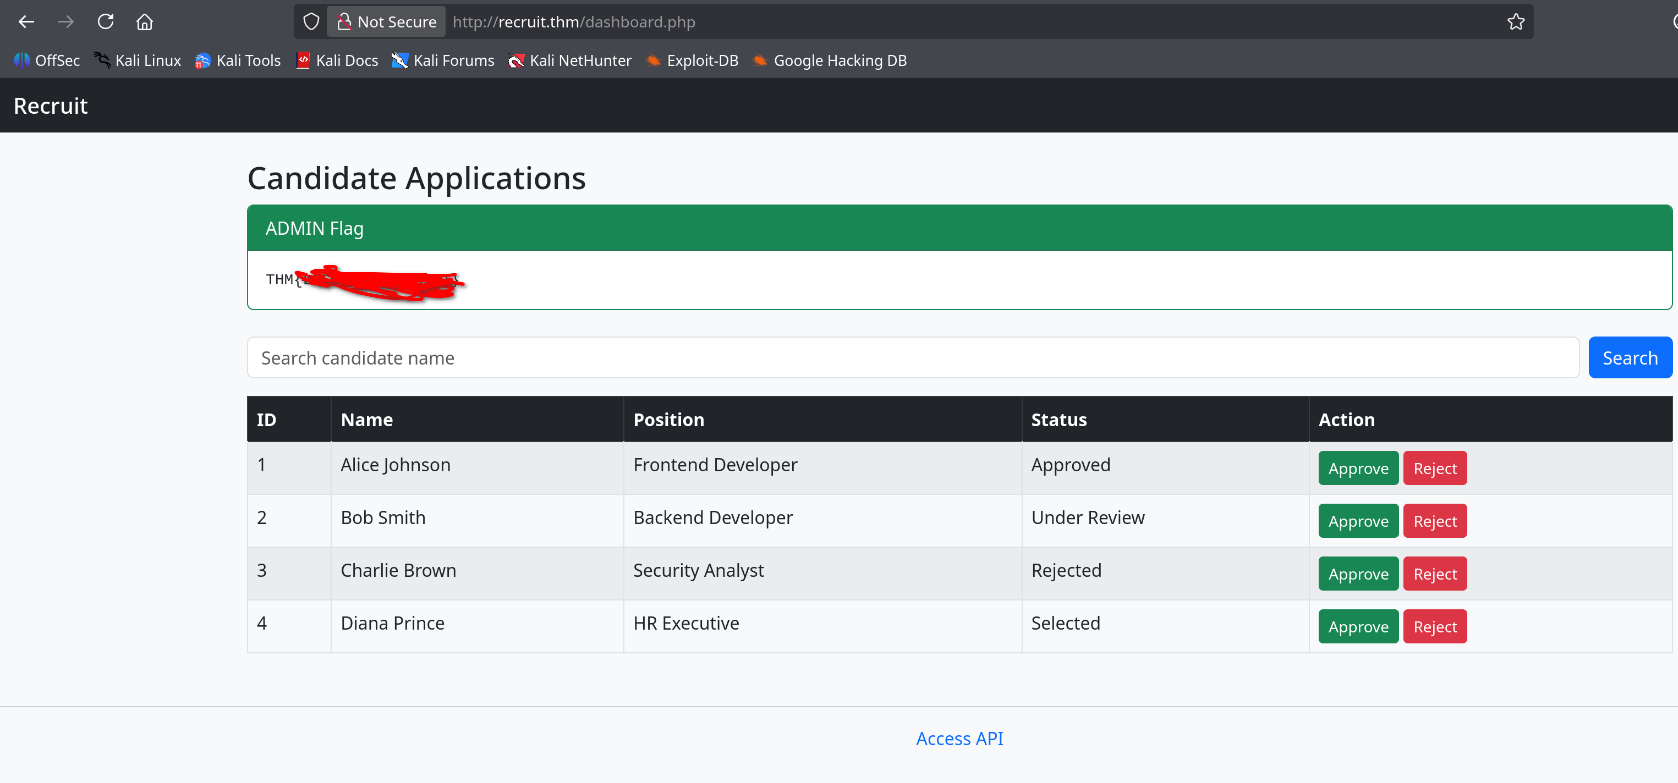Open the Kali Tools bookmark
This screenshot has height=783, width=1678.
[x=238, y=60]
